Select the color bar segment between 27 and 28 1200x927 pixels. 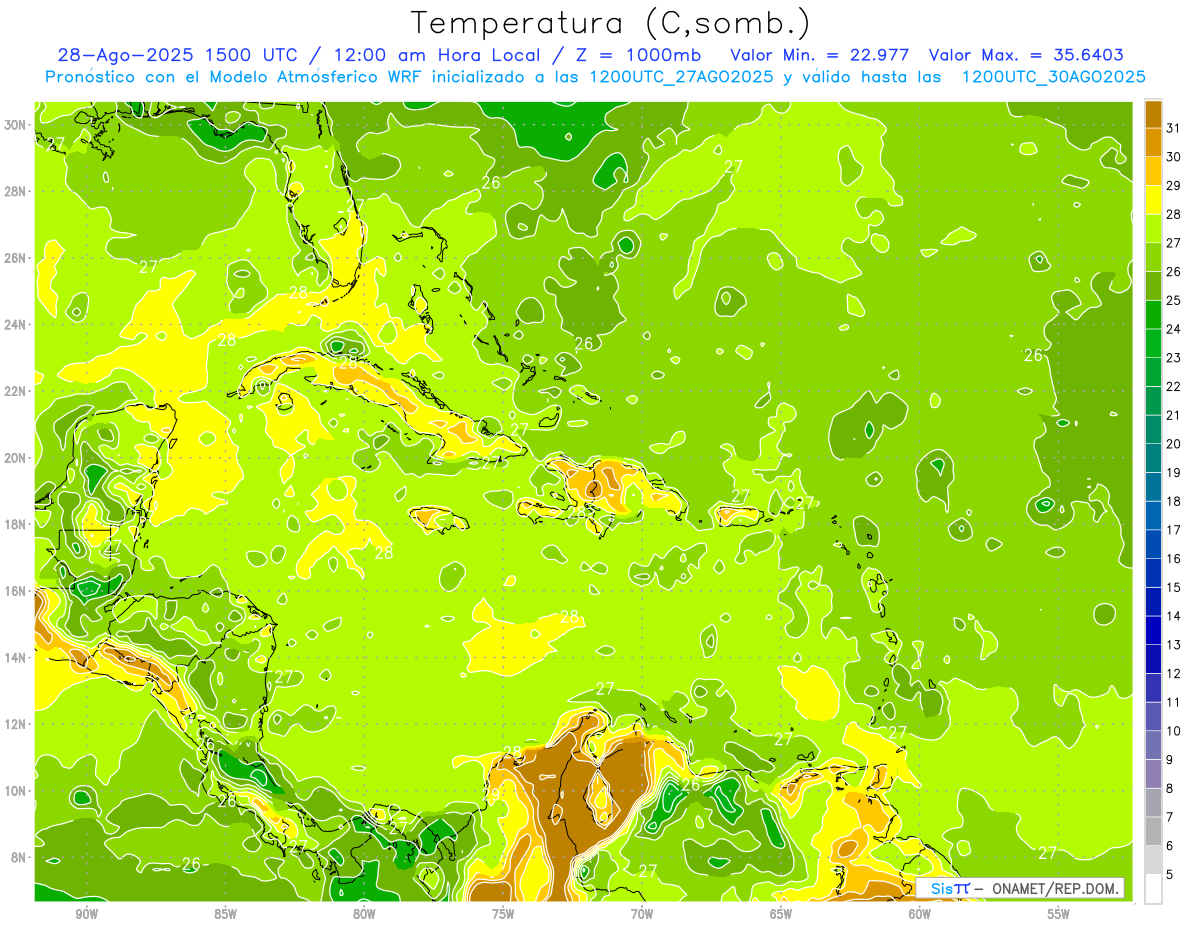click(1153, 228)
